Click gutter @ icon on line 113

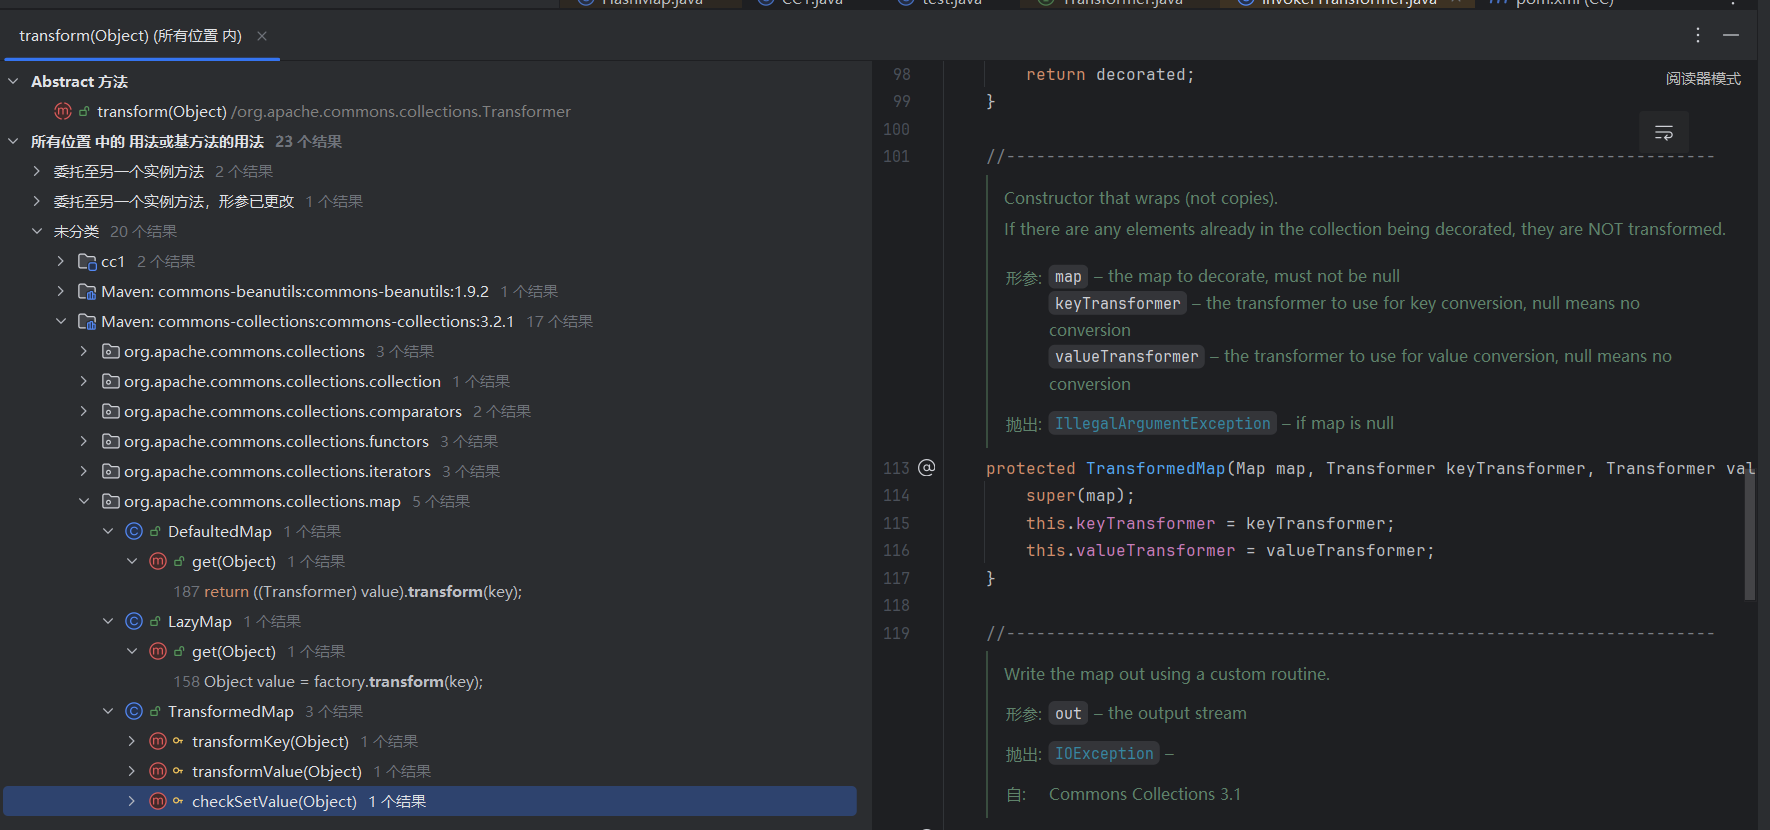[x=927, y=468]
